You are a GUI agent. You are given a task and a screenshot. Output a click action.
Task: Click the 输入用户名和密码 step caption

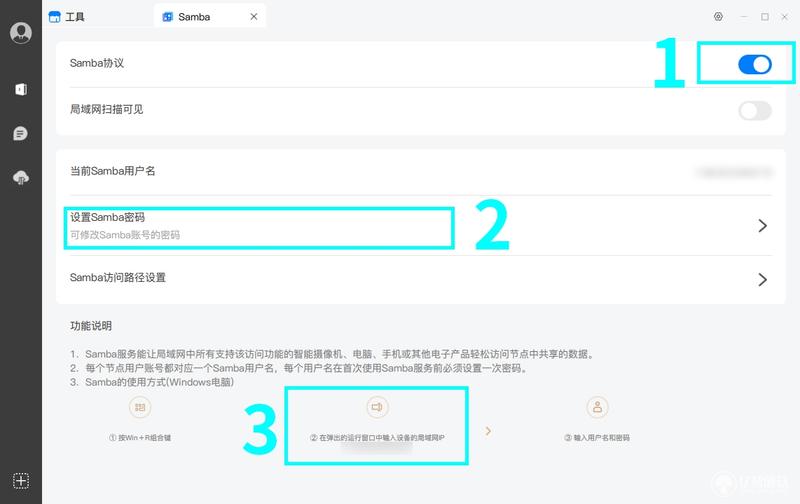click(x=597, y=438)
